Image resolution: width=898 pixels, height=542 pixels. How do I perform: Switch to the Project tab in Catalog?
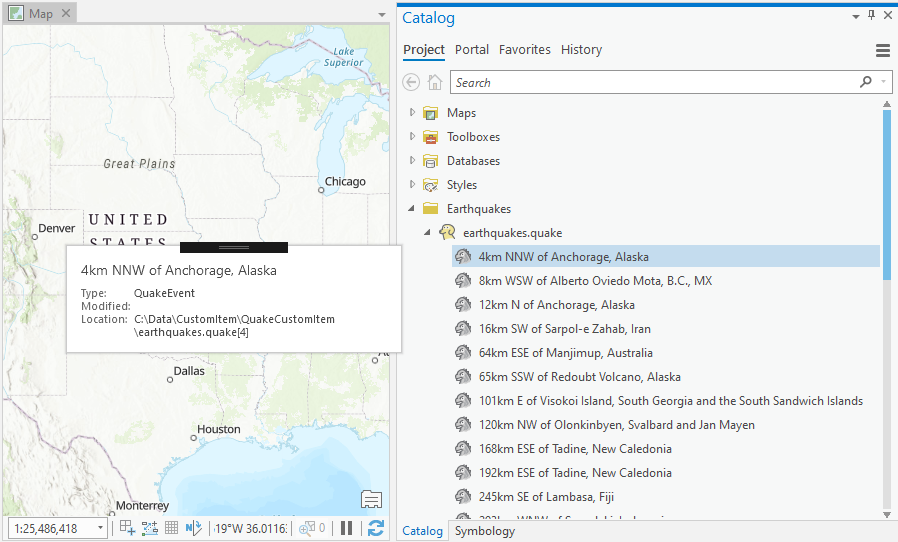point(424,50)
